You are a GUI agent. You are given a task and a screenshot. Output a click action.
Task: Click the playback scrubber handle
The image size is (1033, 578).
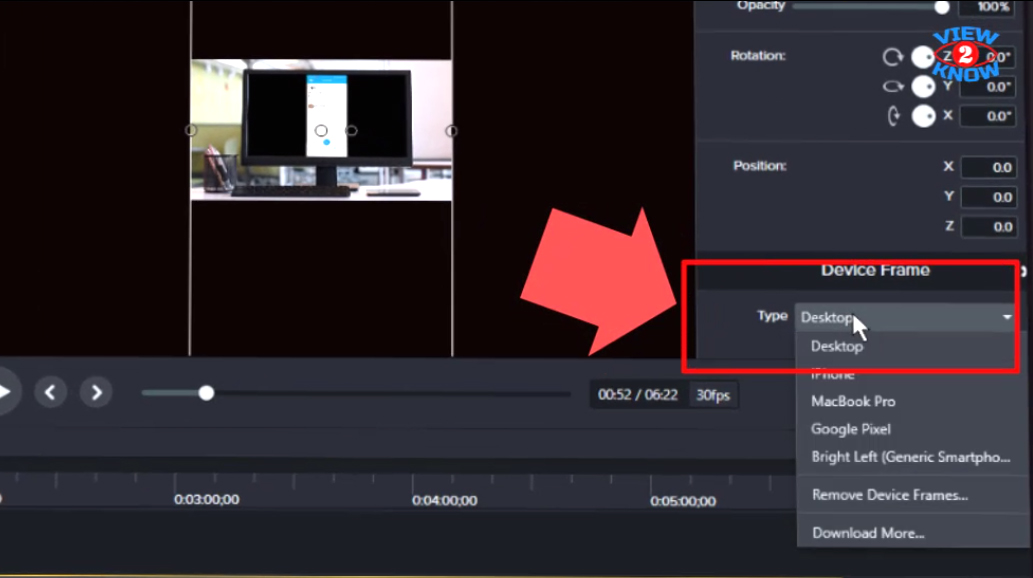click(206, 393)
